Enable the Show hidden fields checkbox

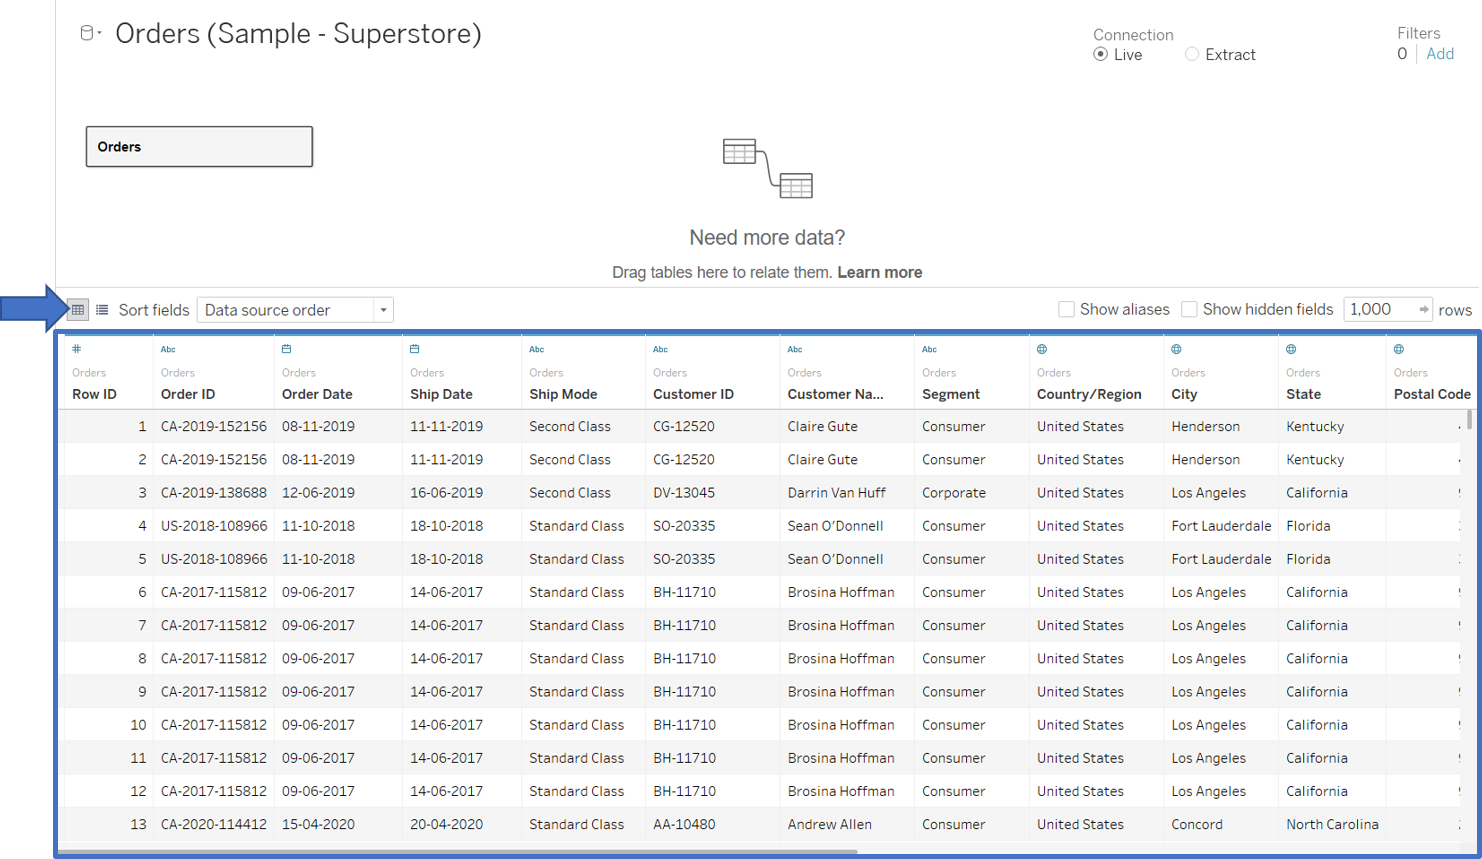point(1190,310)
